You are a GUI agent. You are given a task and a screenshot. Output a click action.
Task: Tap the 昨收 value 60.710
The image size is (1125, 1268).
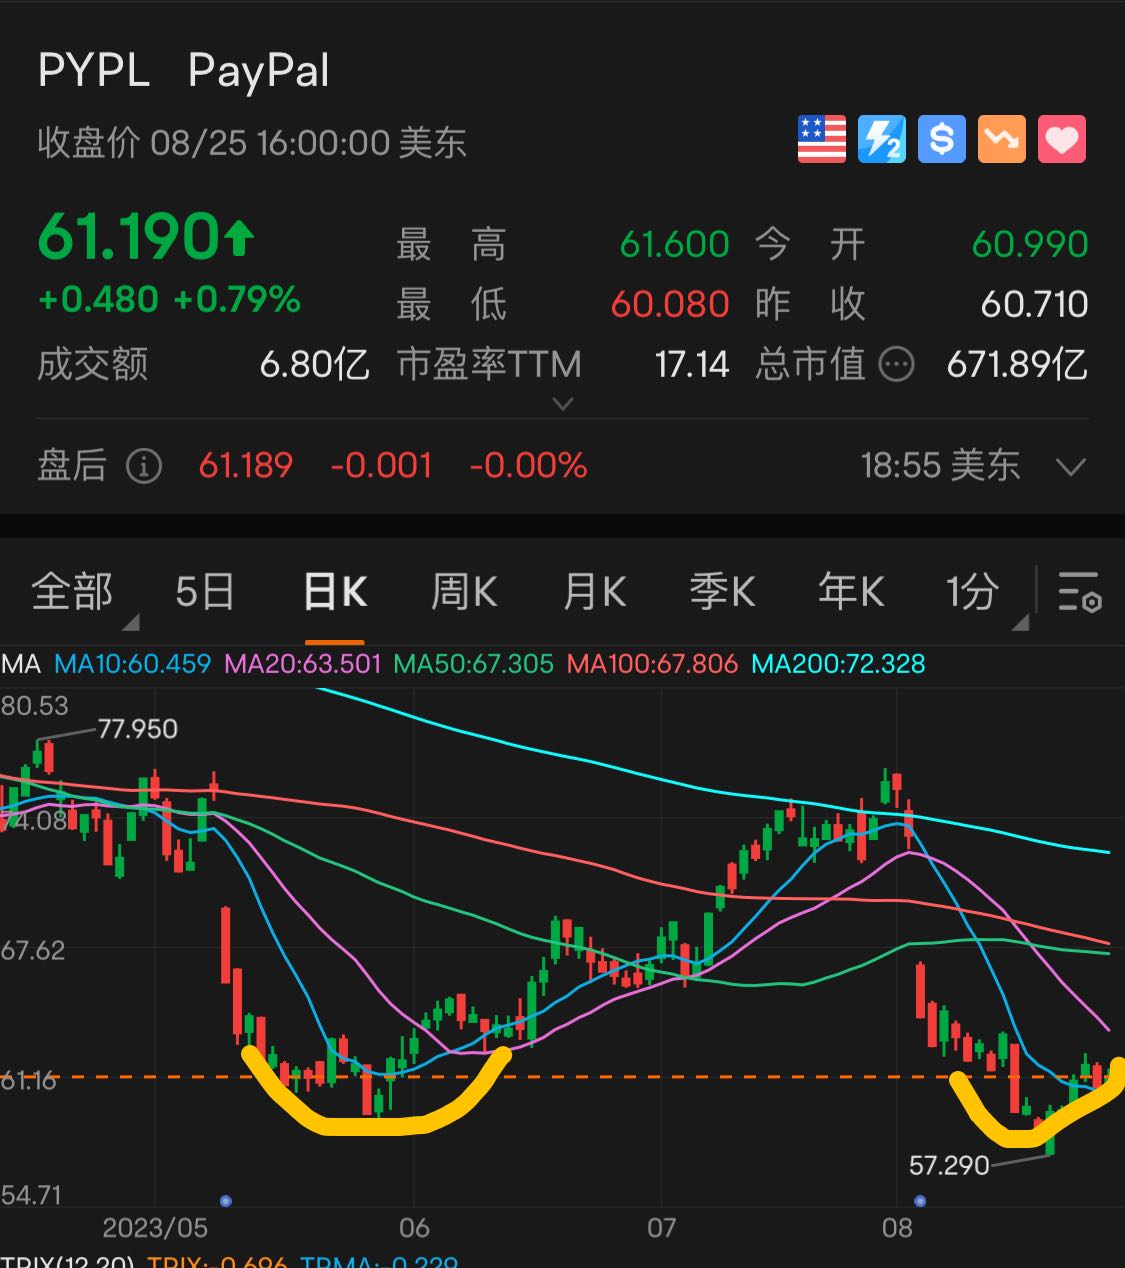[x=1034, y=304]
